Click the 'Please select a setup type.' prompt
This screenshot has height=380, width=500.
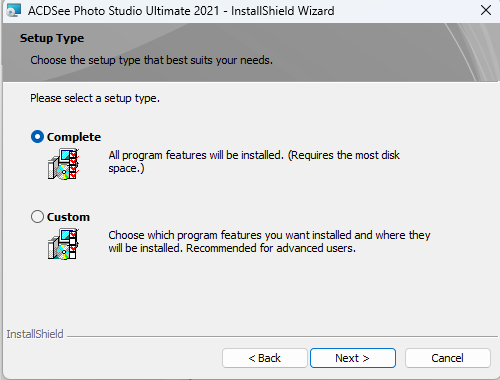95,98
